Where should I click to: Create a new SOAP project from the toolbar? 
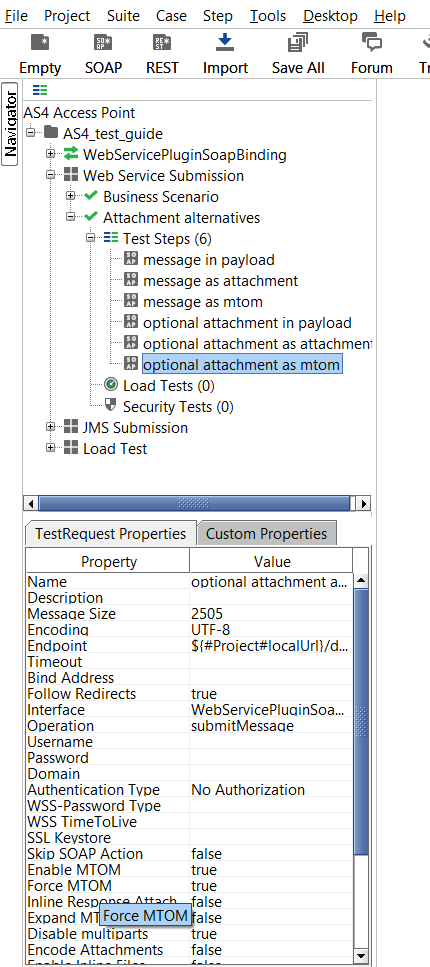click(103, 43)
